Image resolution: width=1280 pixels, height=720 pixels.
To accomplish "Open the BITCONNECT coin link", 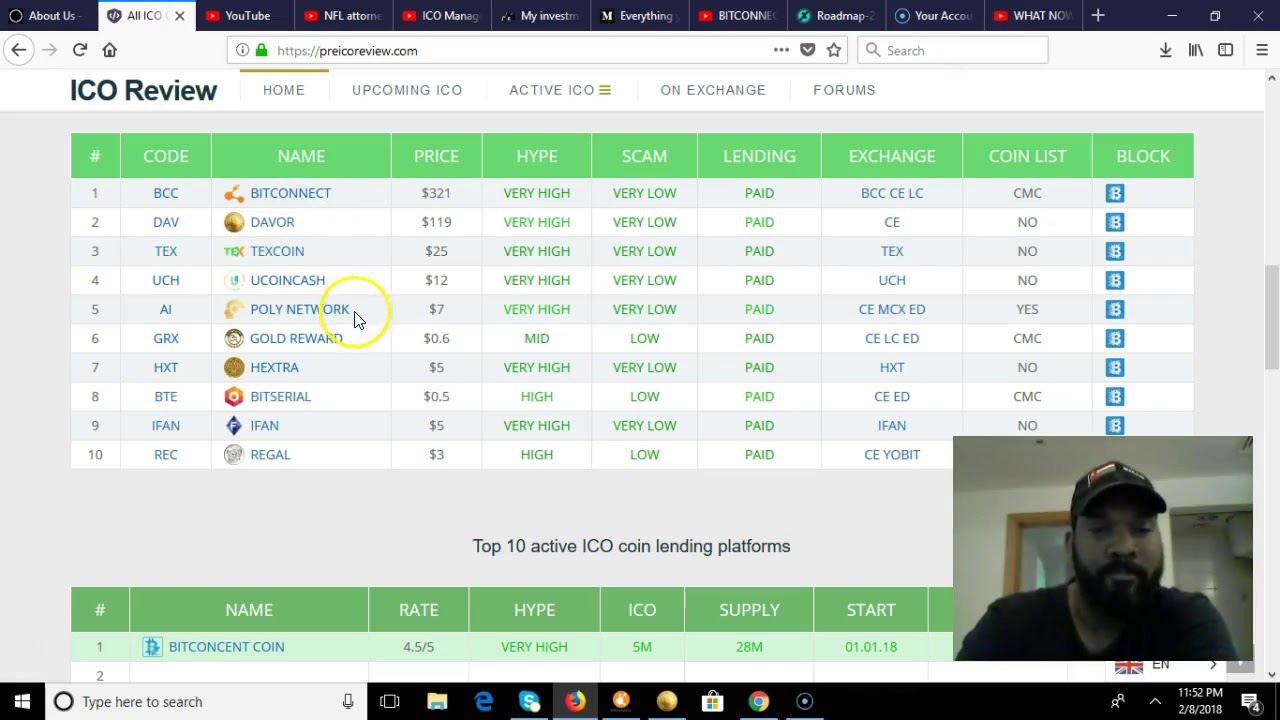I will (x=290, y=193).
